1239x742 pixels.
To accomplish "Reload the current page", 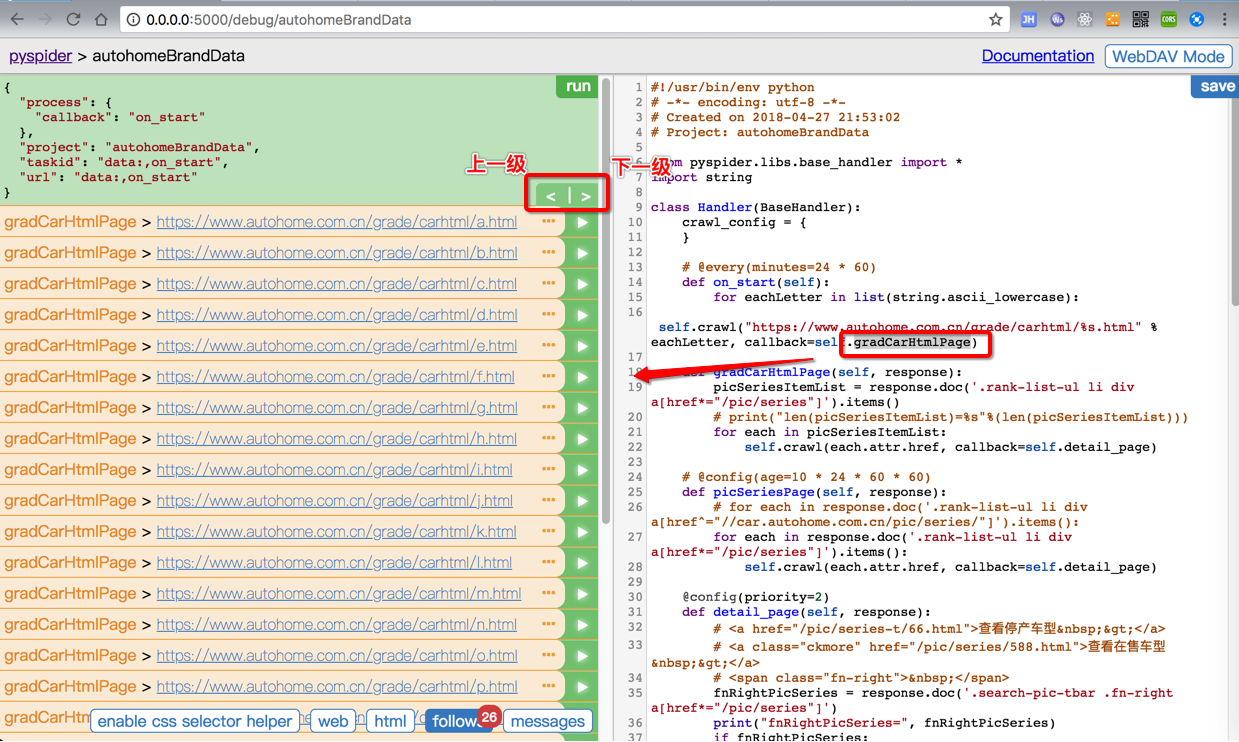I will tap(73, 19).
